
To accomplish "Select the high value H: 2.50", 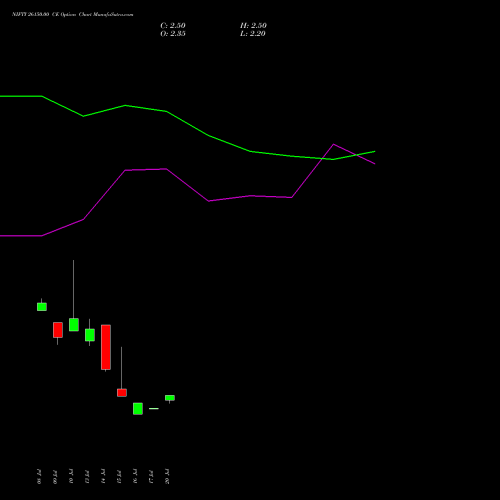I will coord(253,26).
